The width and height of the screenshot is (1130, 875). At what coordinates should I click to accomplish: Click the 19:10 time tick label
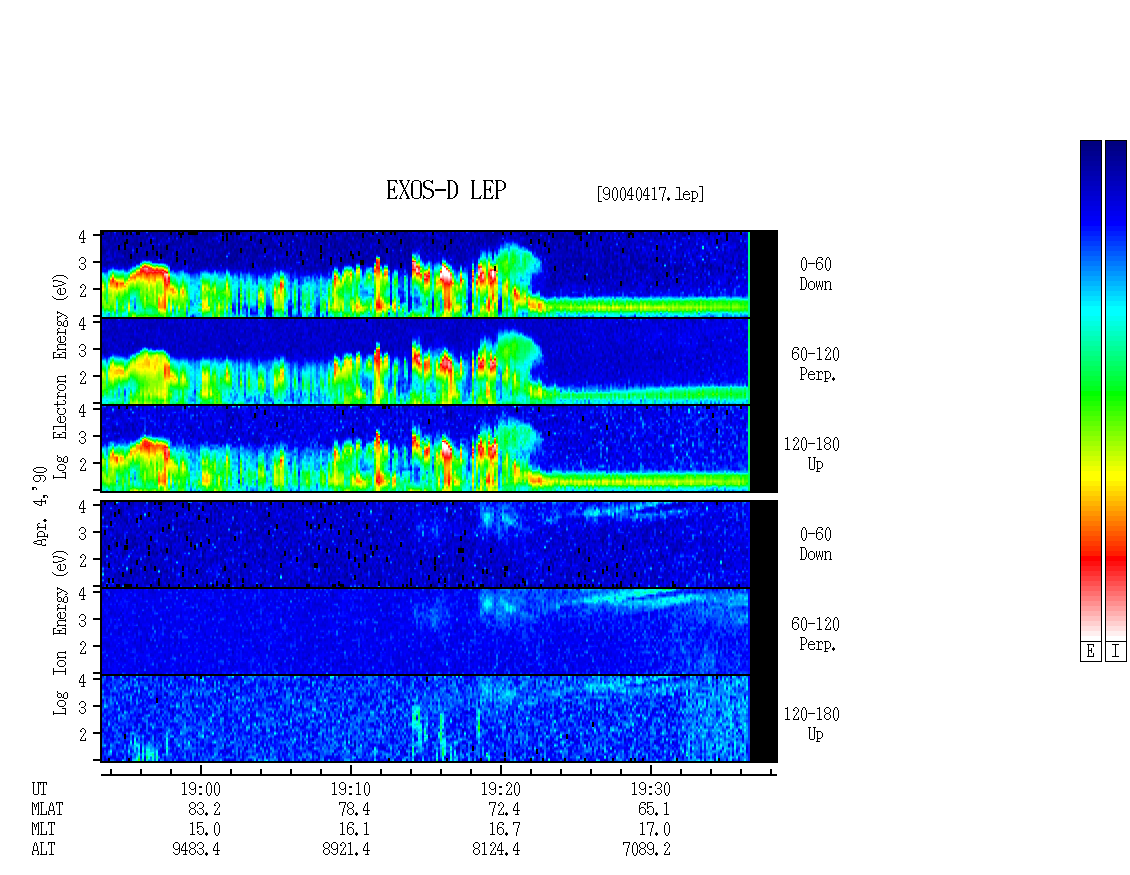coord(351,789)
